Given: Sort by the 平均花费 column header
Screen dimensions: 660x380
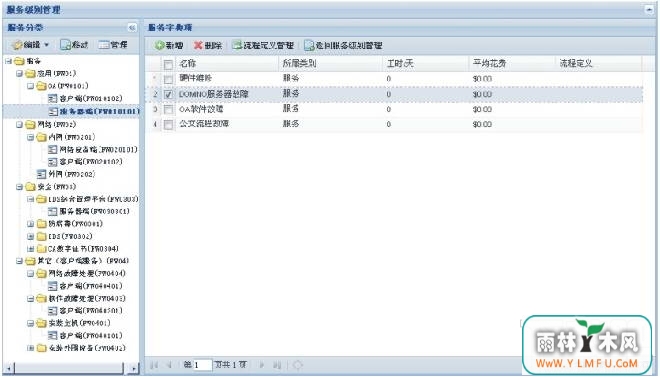Looking at the screenshot, I should 511,64.
